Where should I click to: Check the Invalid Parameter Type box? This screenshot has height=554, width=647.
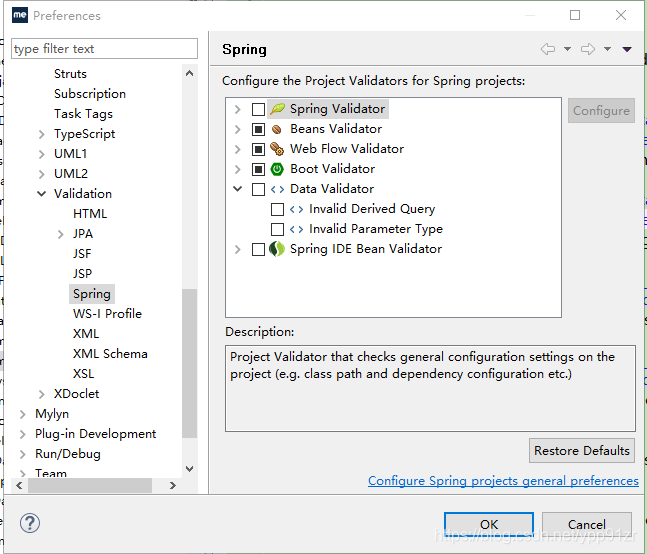tap(277, 229)
